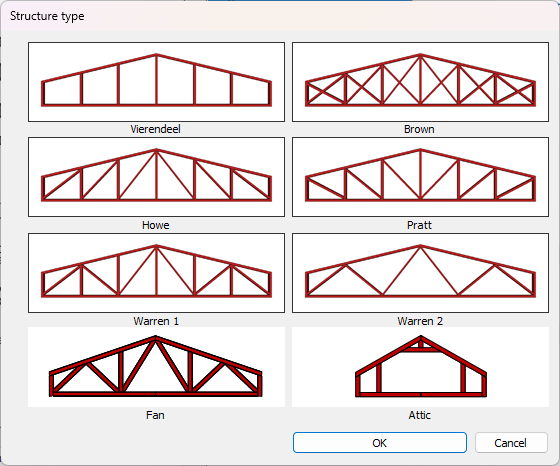Screen dimensions: 560x466
Task: Click the 'Fan' label text
Action: point(155,415)
